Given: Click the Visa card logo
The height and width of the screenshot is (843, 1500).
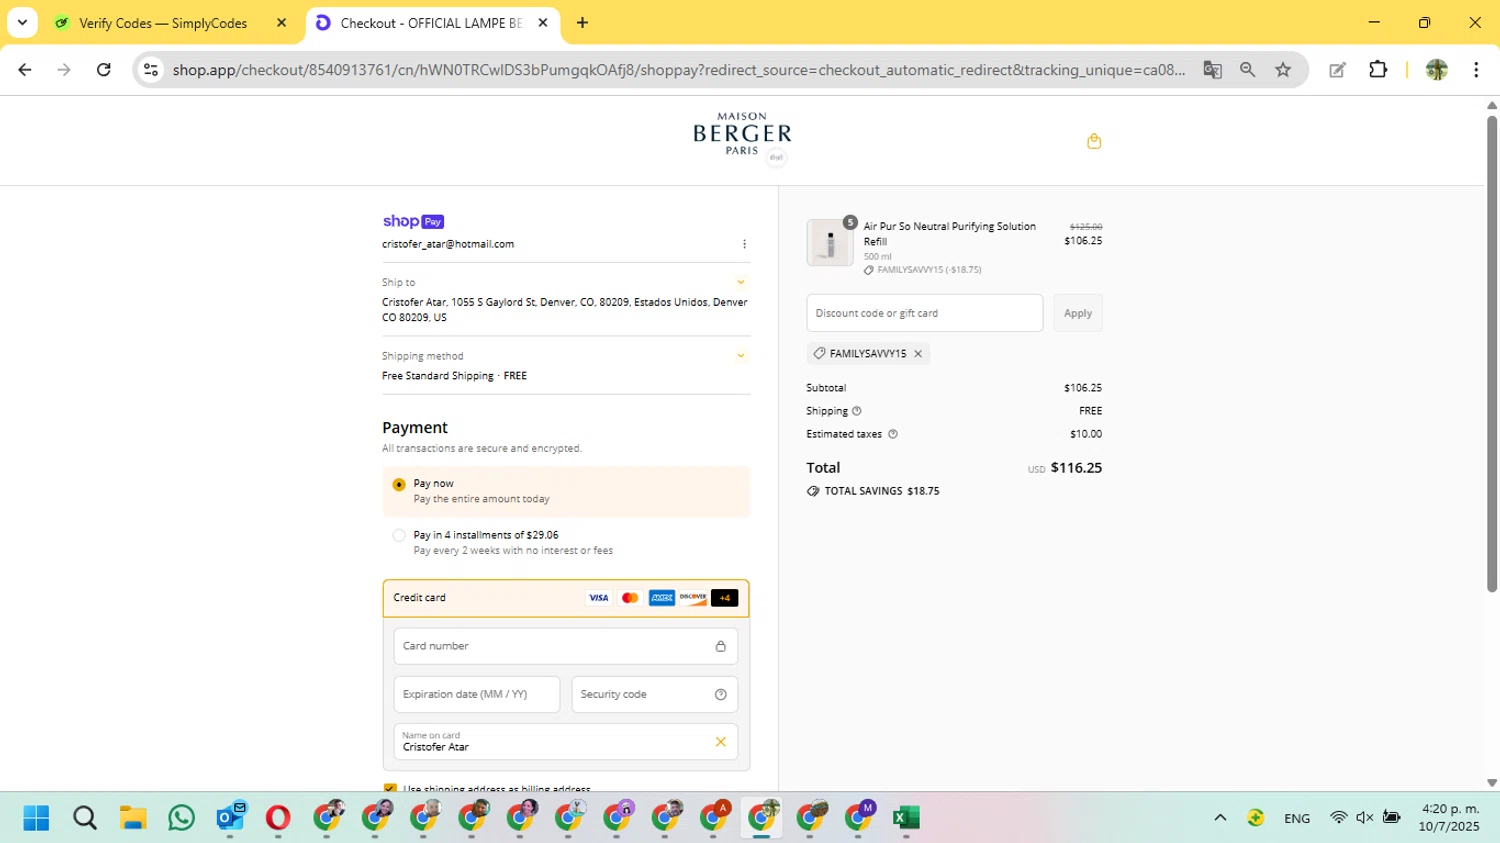Looking at the screenshot, I should tap(598, 598).
